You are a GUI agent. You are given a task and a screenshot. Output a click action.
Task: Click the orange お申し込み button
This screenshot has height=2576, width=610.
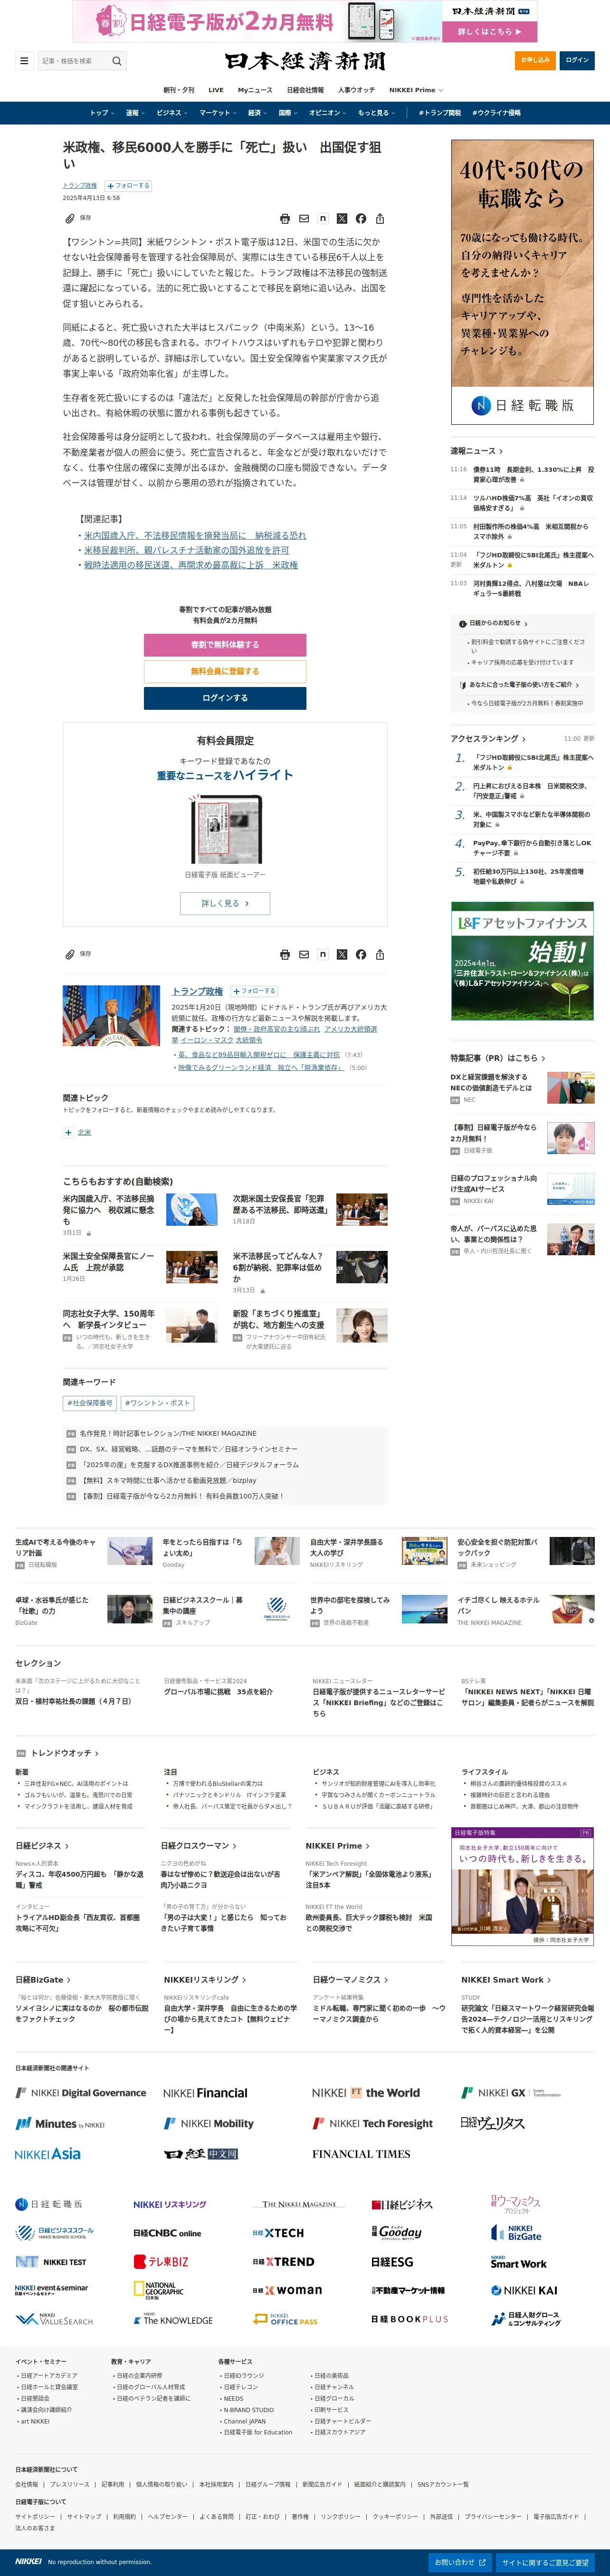pyautogui.click(x=535, y=60)
